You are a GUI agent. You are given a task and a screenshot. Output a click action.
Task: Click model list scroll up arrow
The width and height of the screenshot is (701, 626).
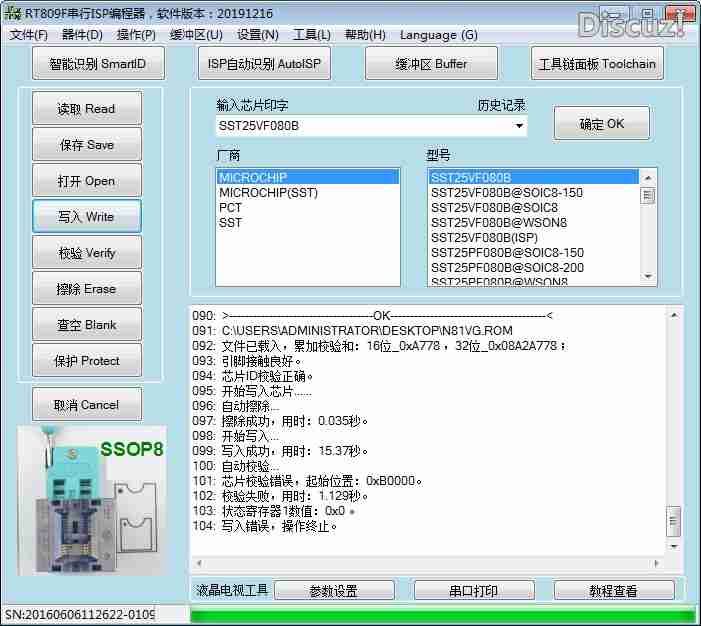pos(648,178)
